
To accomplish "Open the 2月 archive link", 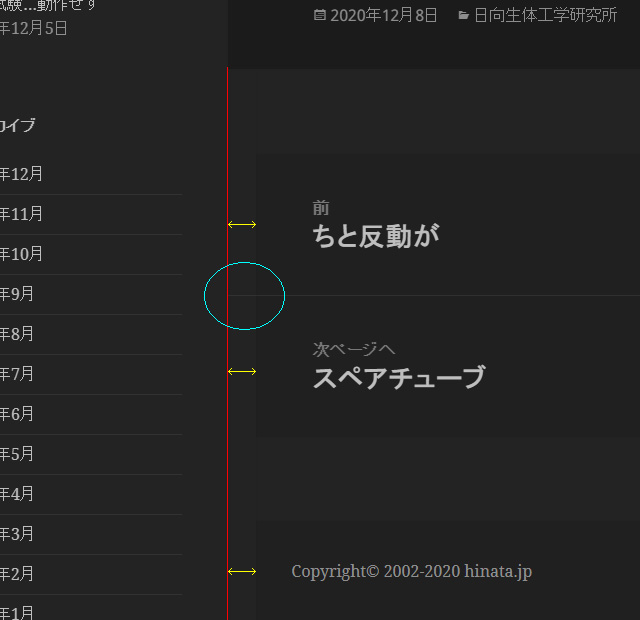I will pos(17,574).
